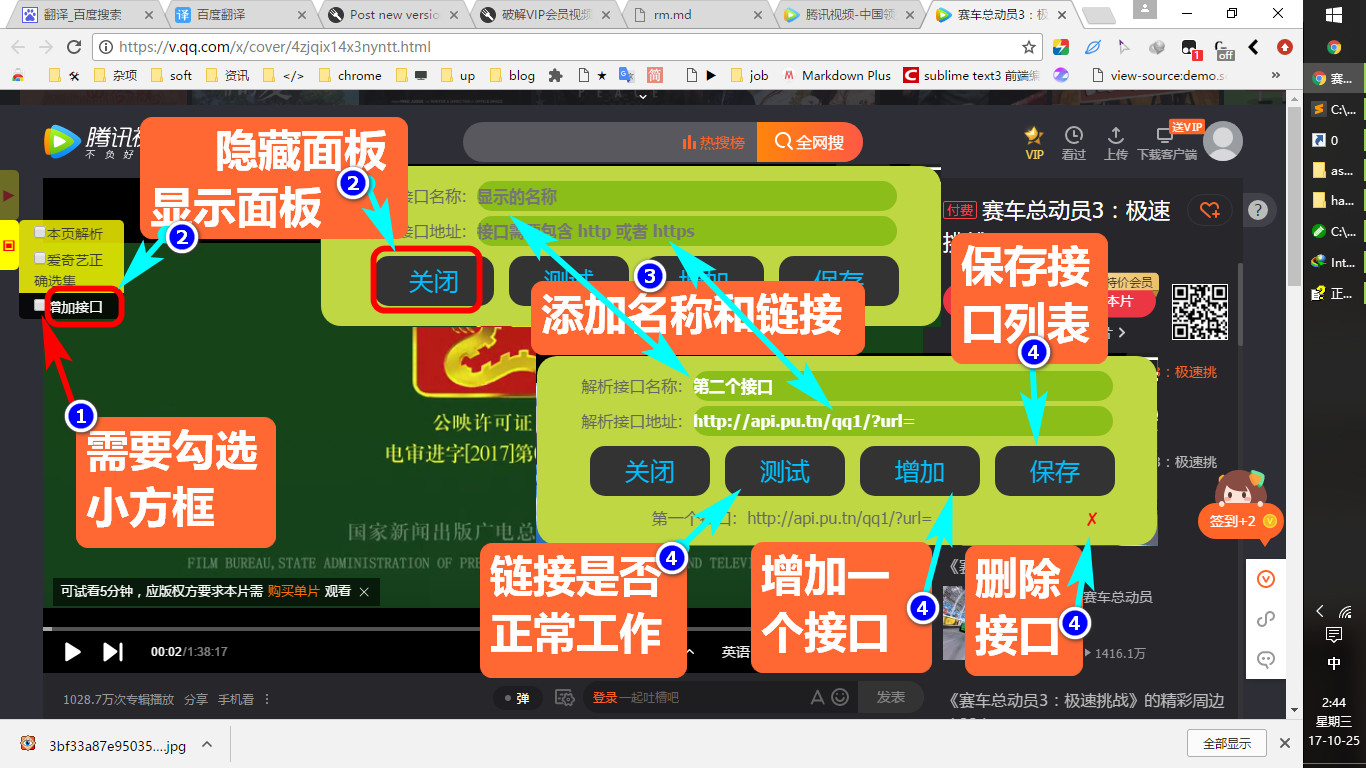Image resolution: width=1366 pixels, height=768 pixels.
Task: Click the QR code image
Action: pos(1200,312)
